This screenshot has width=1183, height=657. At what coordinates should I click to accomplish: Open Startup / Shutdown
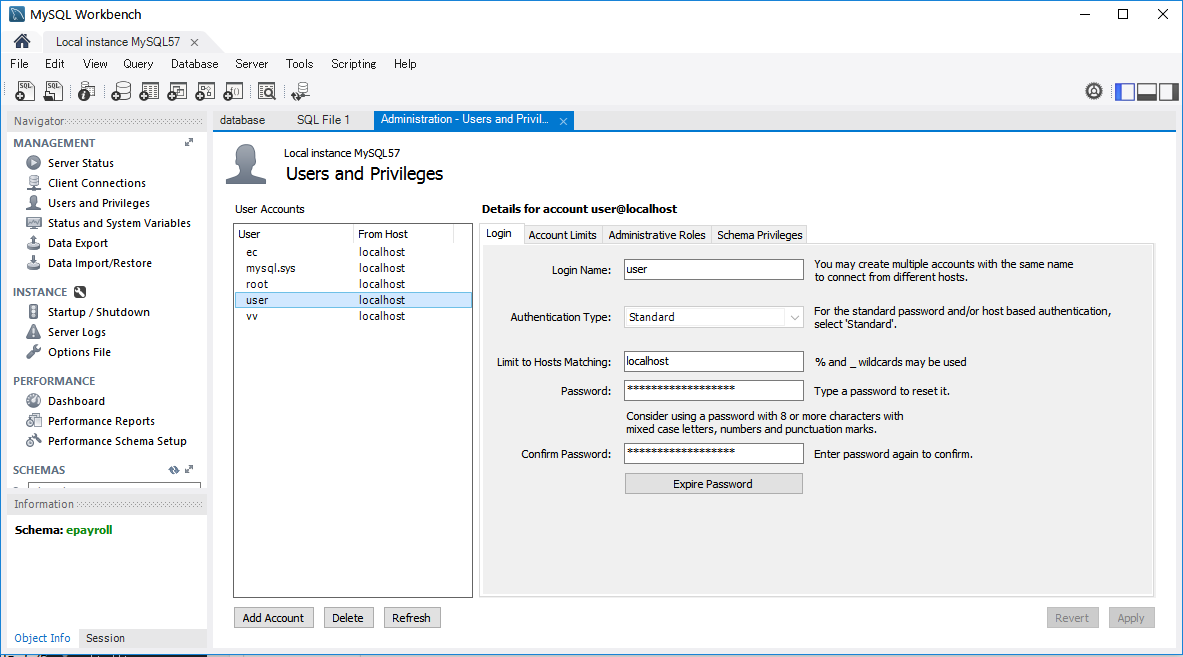click(98, 312)
